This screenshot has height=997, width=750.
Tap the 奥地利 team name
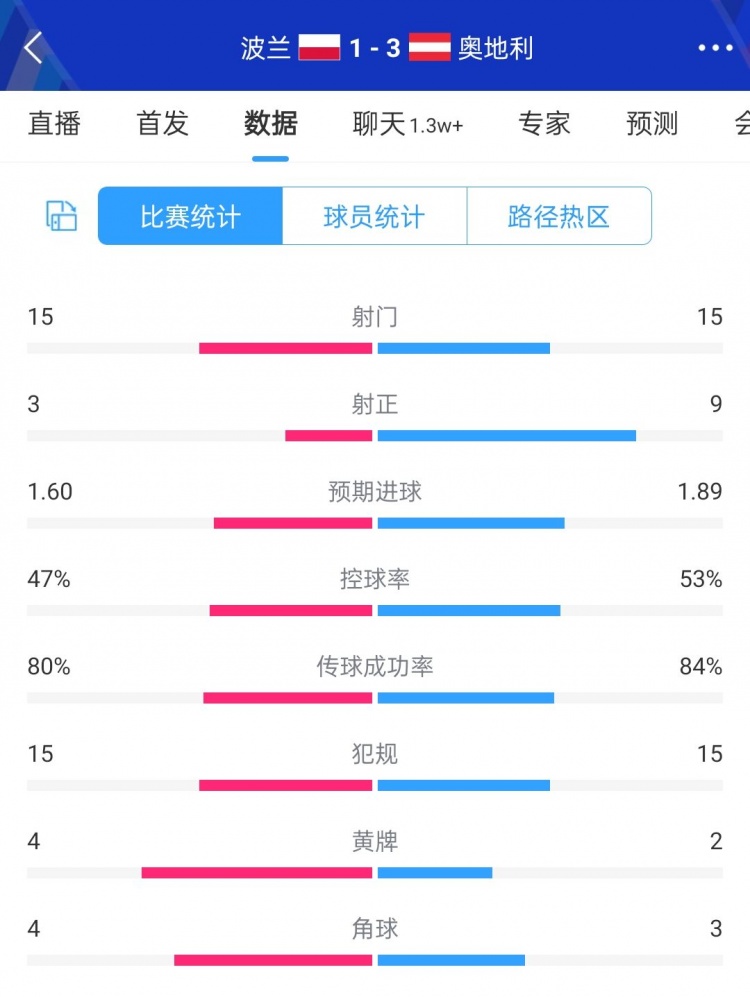496,47
